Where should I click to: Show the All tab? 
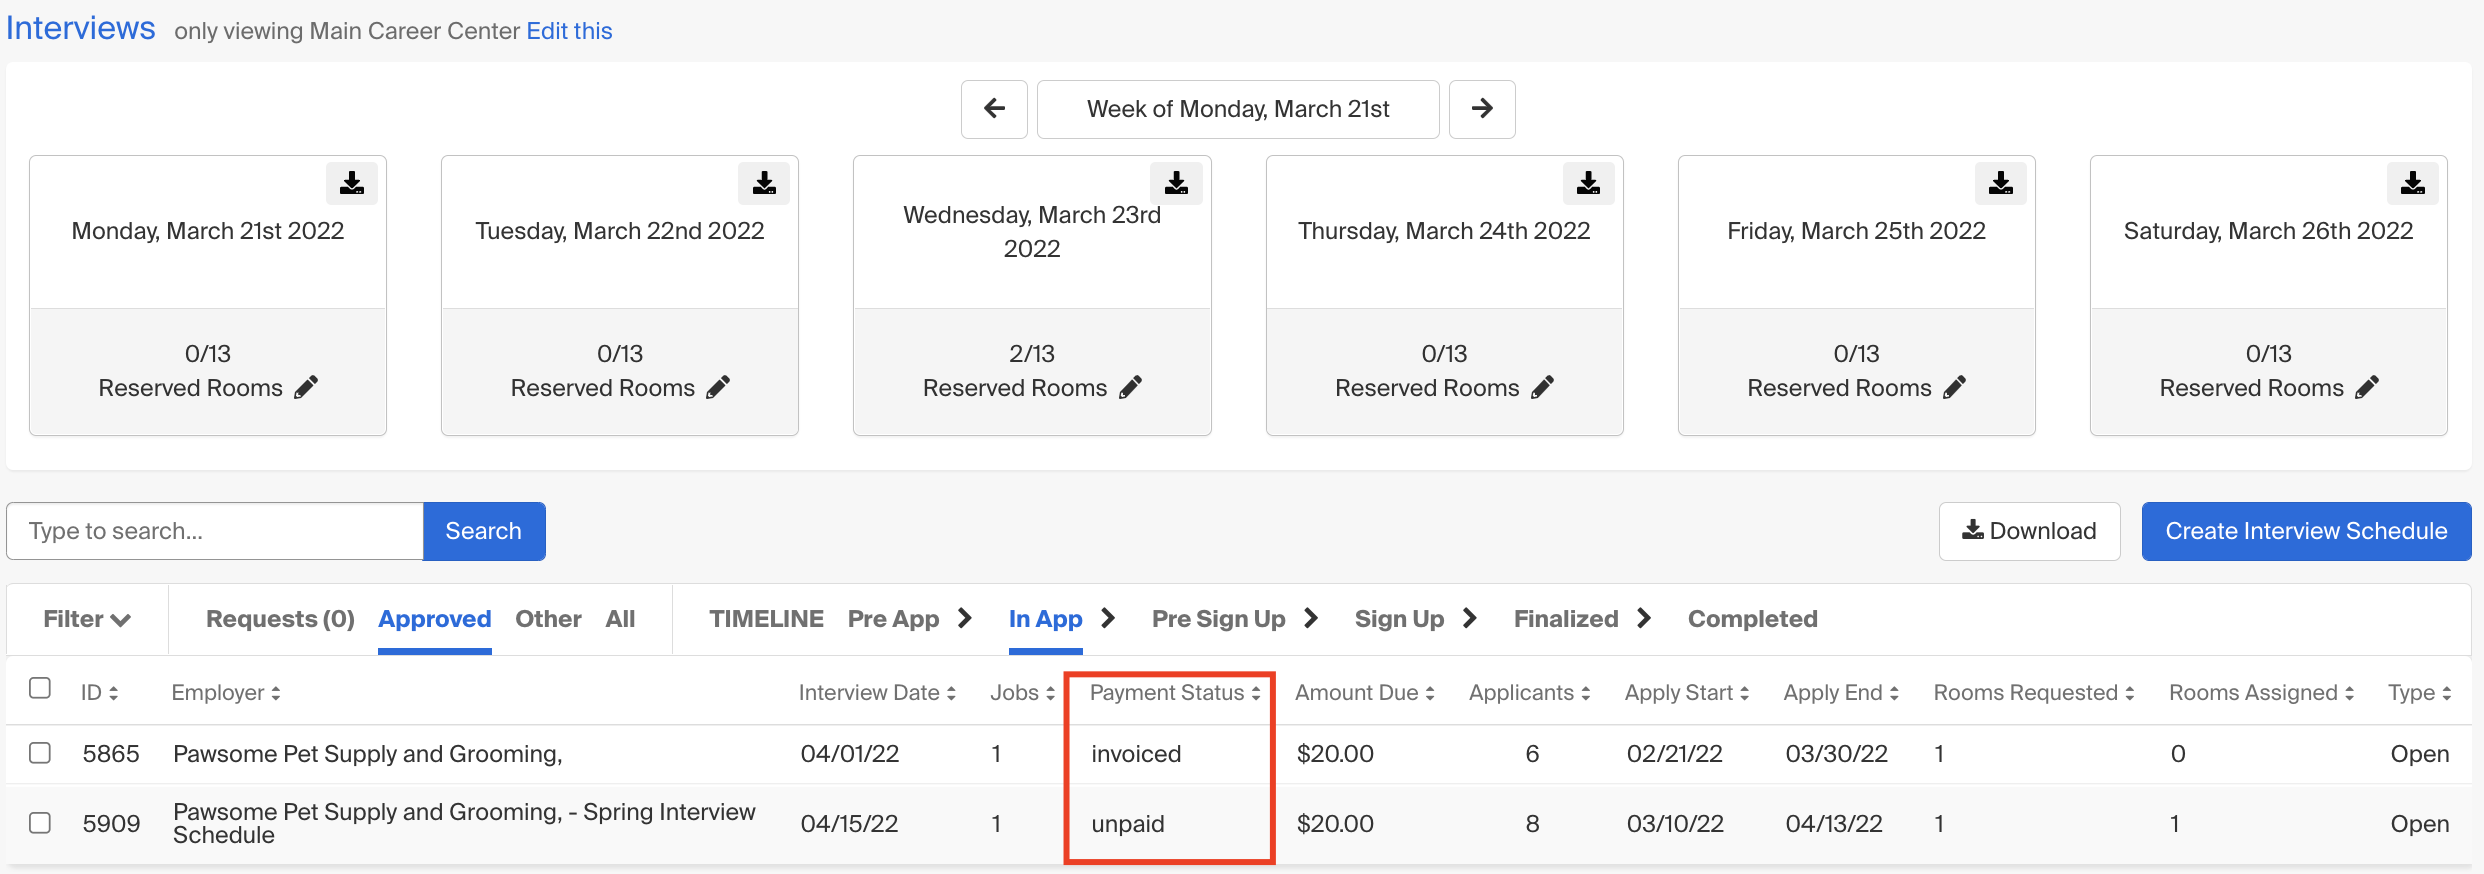(x=620, y=619)
